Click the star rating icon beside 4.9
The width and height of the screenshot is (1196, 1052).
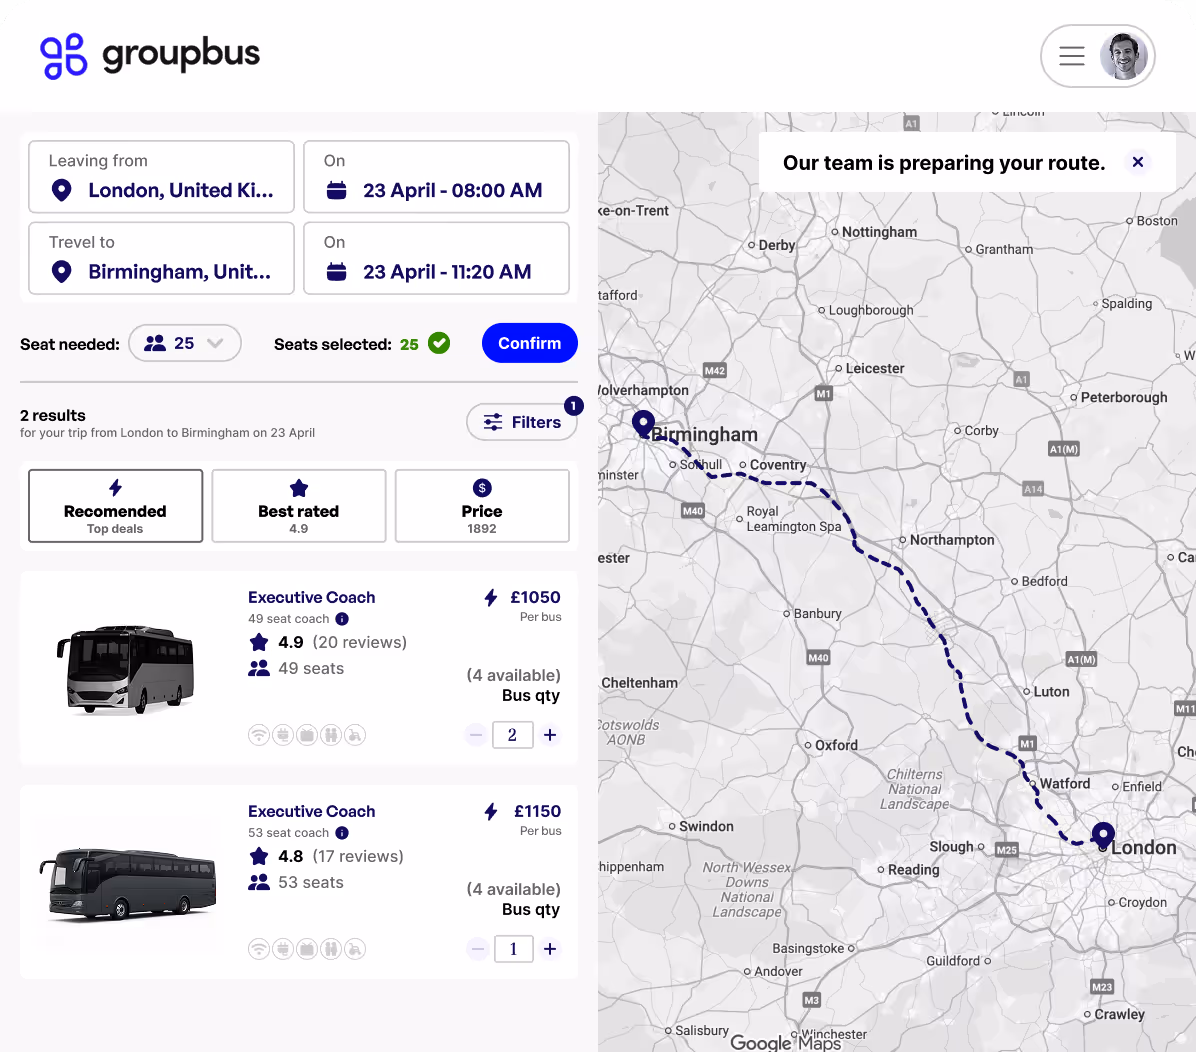click(259, 642)
